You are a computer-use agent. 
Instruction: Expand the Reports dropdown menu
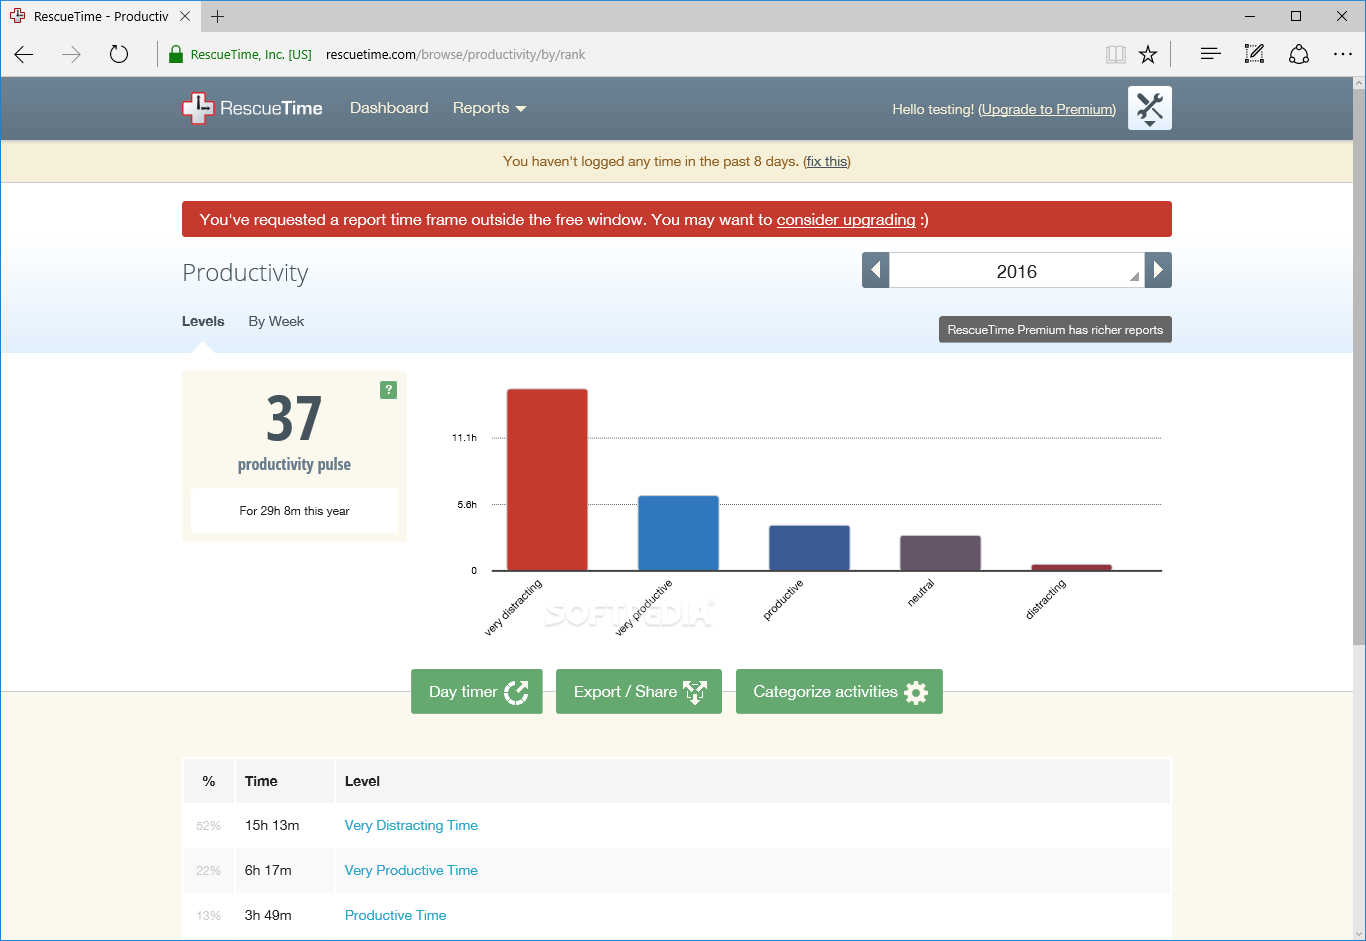click(x=489, y=108)
